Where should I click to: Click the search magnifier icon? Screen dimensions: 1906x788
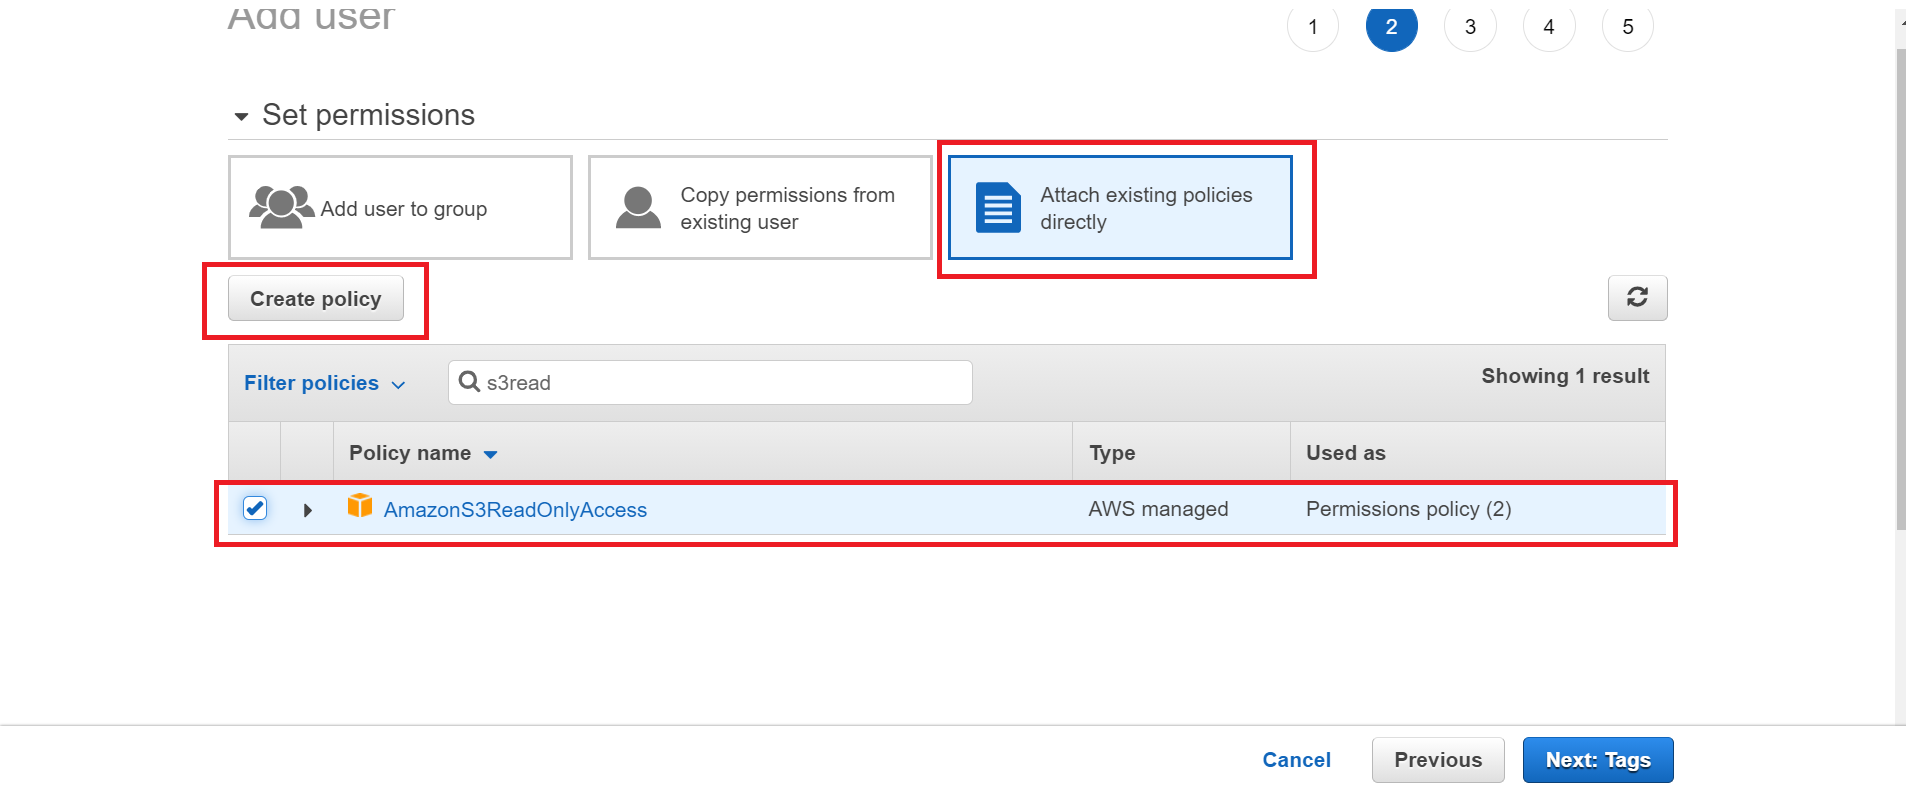468,382
